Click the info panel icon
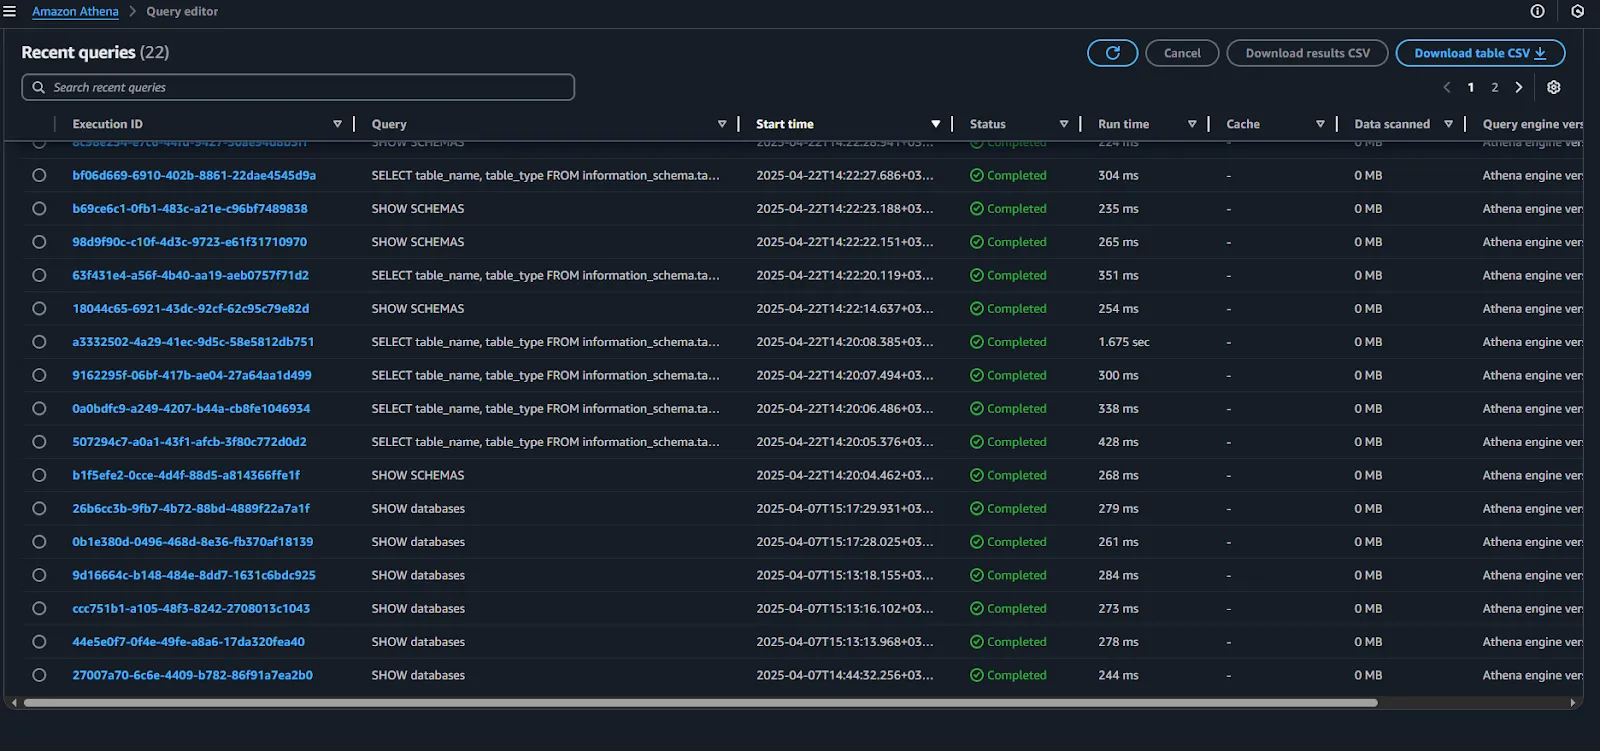This screenshot has height=751, width=1600. tap(1537, 12)
